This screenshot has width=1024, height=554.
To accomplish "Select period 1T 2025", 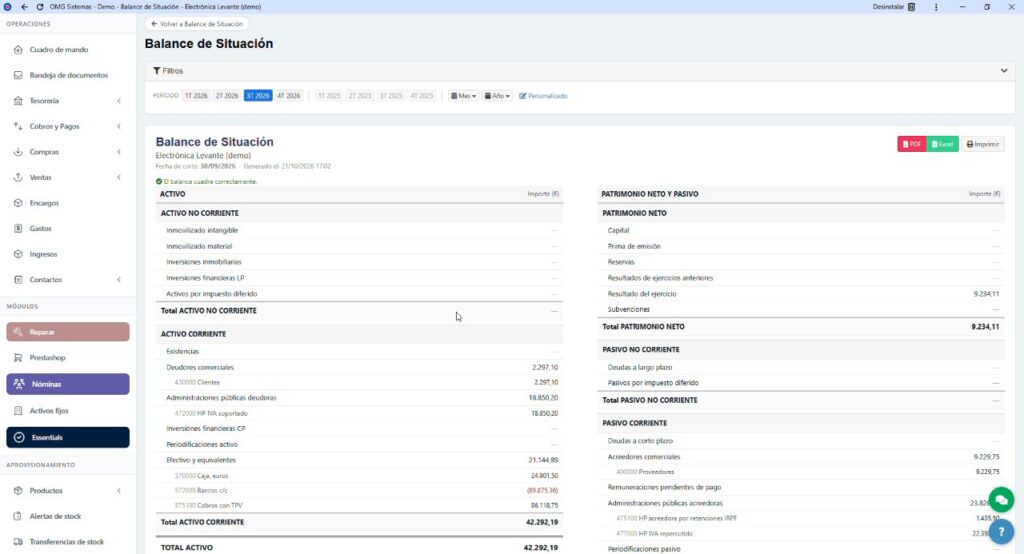I will (328, 96).
